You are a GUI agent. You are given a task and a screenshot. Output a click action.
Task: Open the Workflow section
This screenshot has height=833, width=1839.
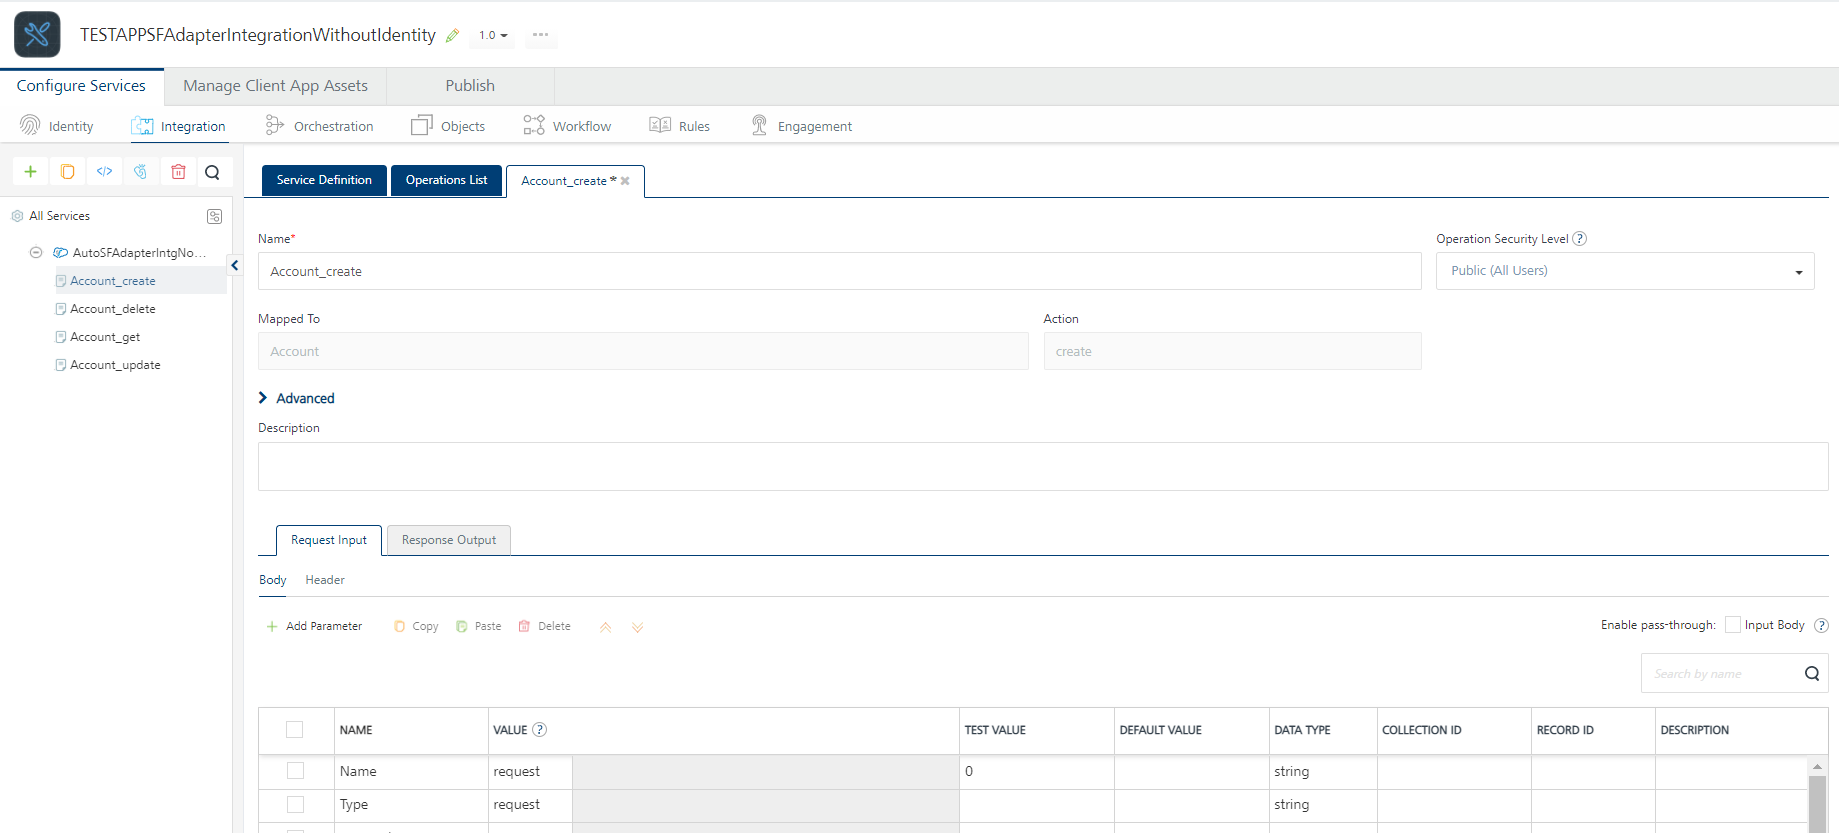(x=567, y=126)
